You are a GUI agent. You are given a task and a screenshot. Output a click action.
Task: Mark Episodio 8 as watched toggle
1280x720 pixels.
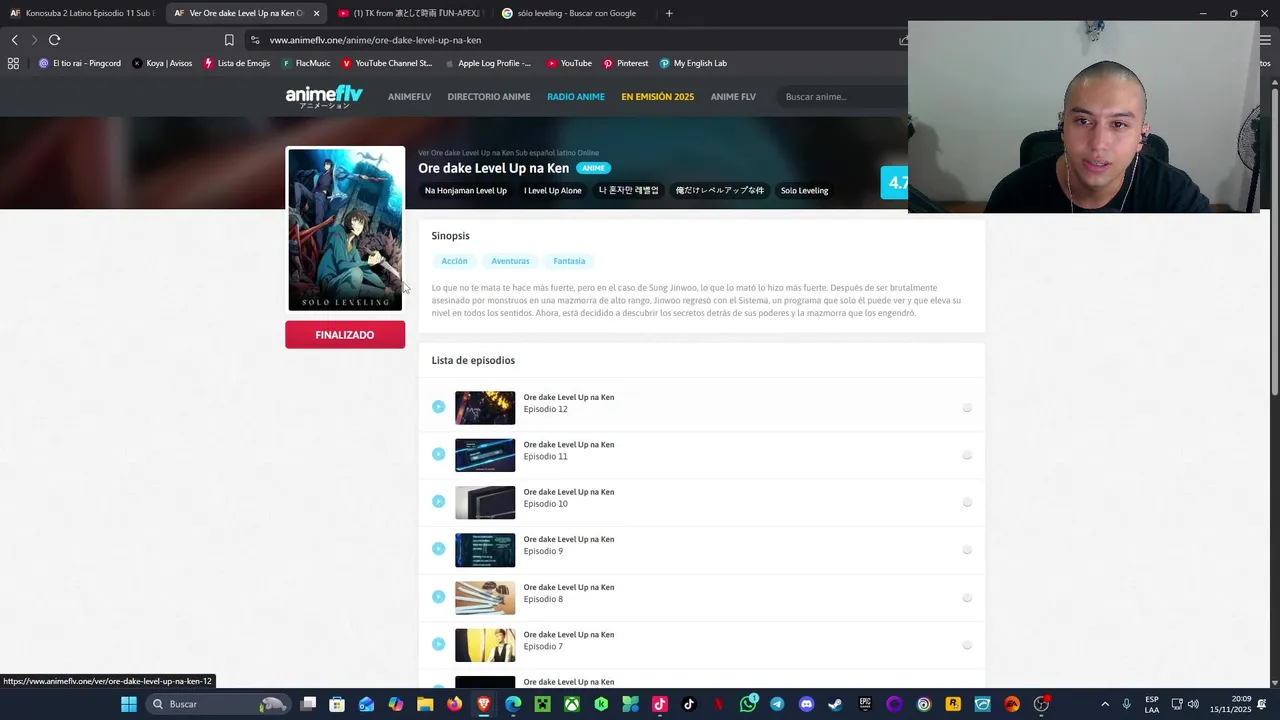click(x=967, y=597)
